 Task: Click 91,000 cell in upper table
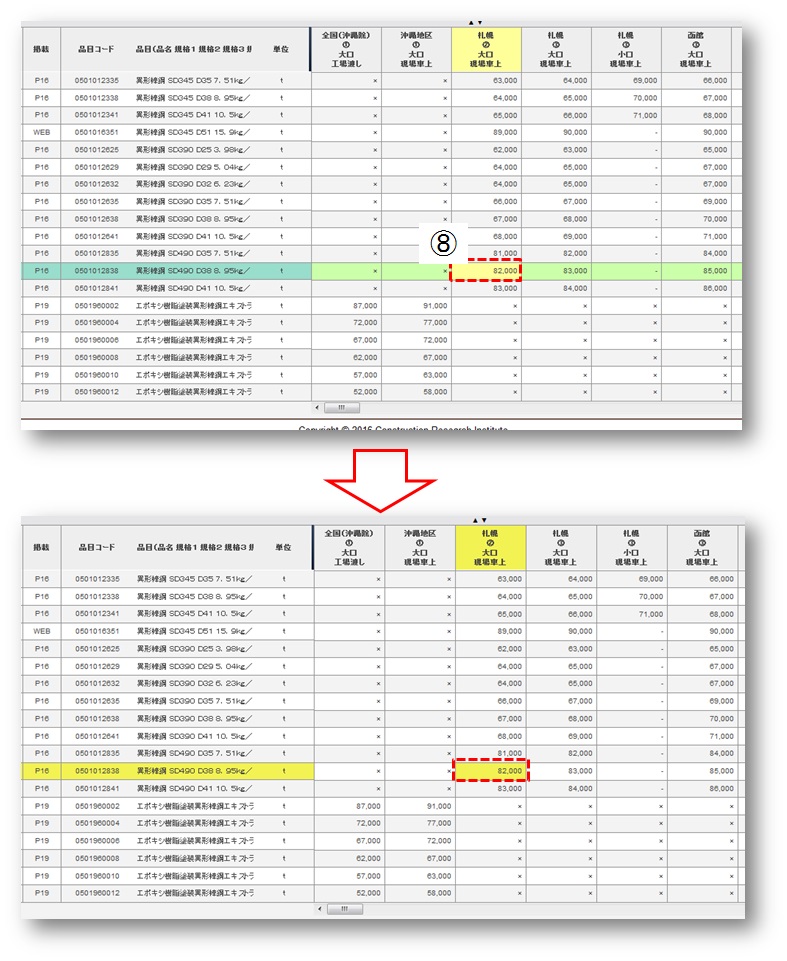(x=416, y=305)
